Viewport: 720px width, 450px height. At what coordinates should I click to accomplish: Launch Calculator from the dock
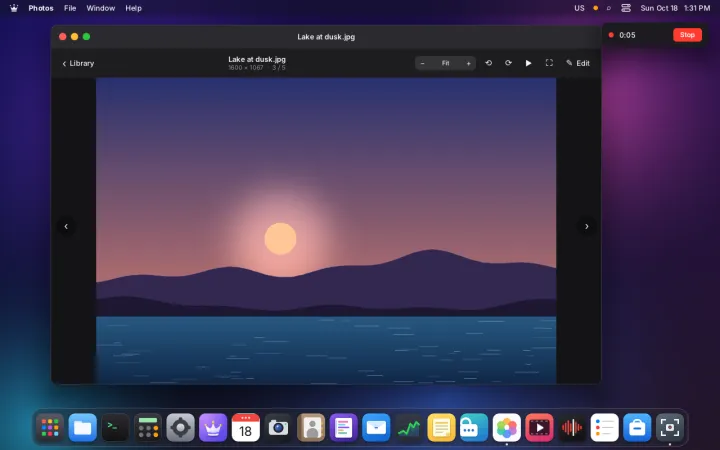coord(148,428)
